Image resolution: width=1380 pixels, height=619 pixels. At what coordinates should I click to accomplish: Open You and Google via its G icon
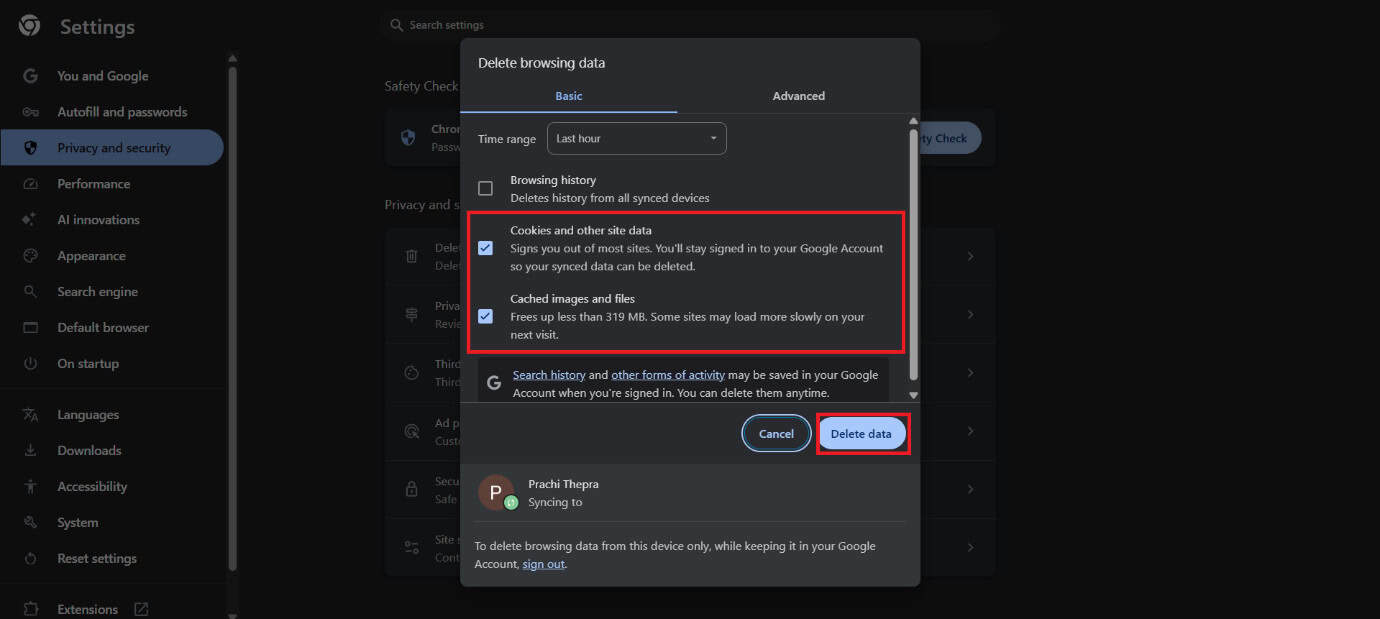pyautogui.click(x=31, y=76)
